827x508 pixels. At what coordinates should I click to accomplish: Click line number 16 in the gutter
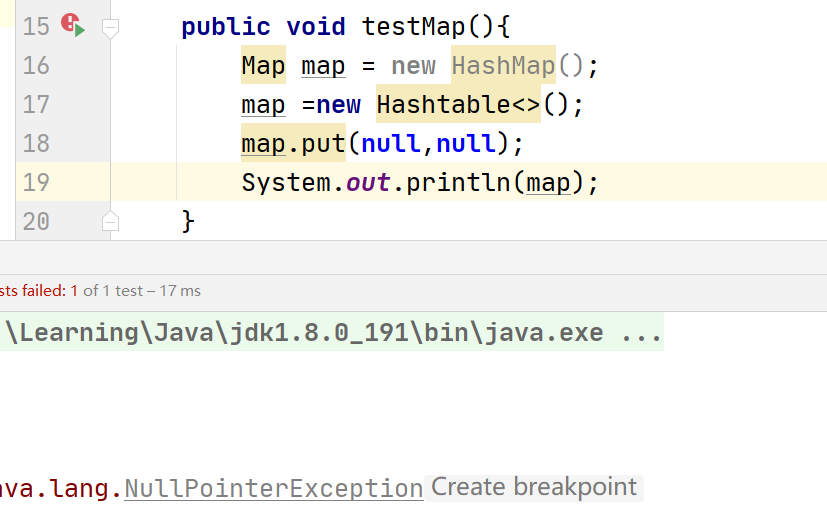click(36, 66)
